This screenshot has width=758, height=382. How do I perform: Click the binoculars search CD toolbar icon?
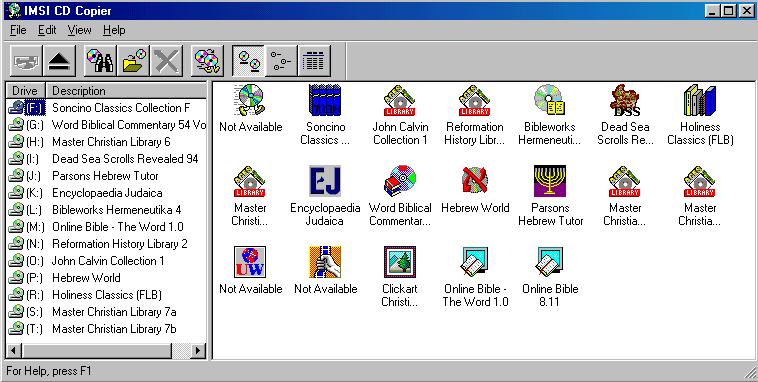coord(100,61)
